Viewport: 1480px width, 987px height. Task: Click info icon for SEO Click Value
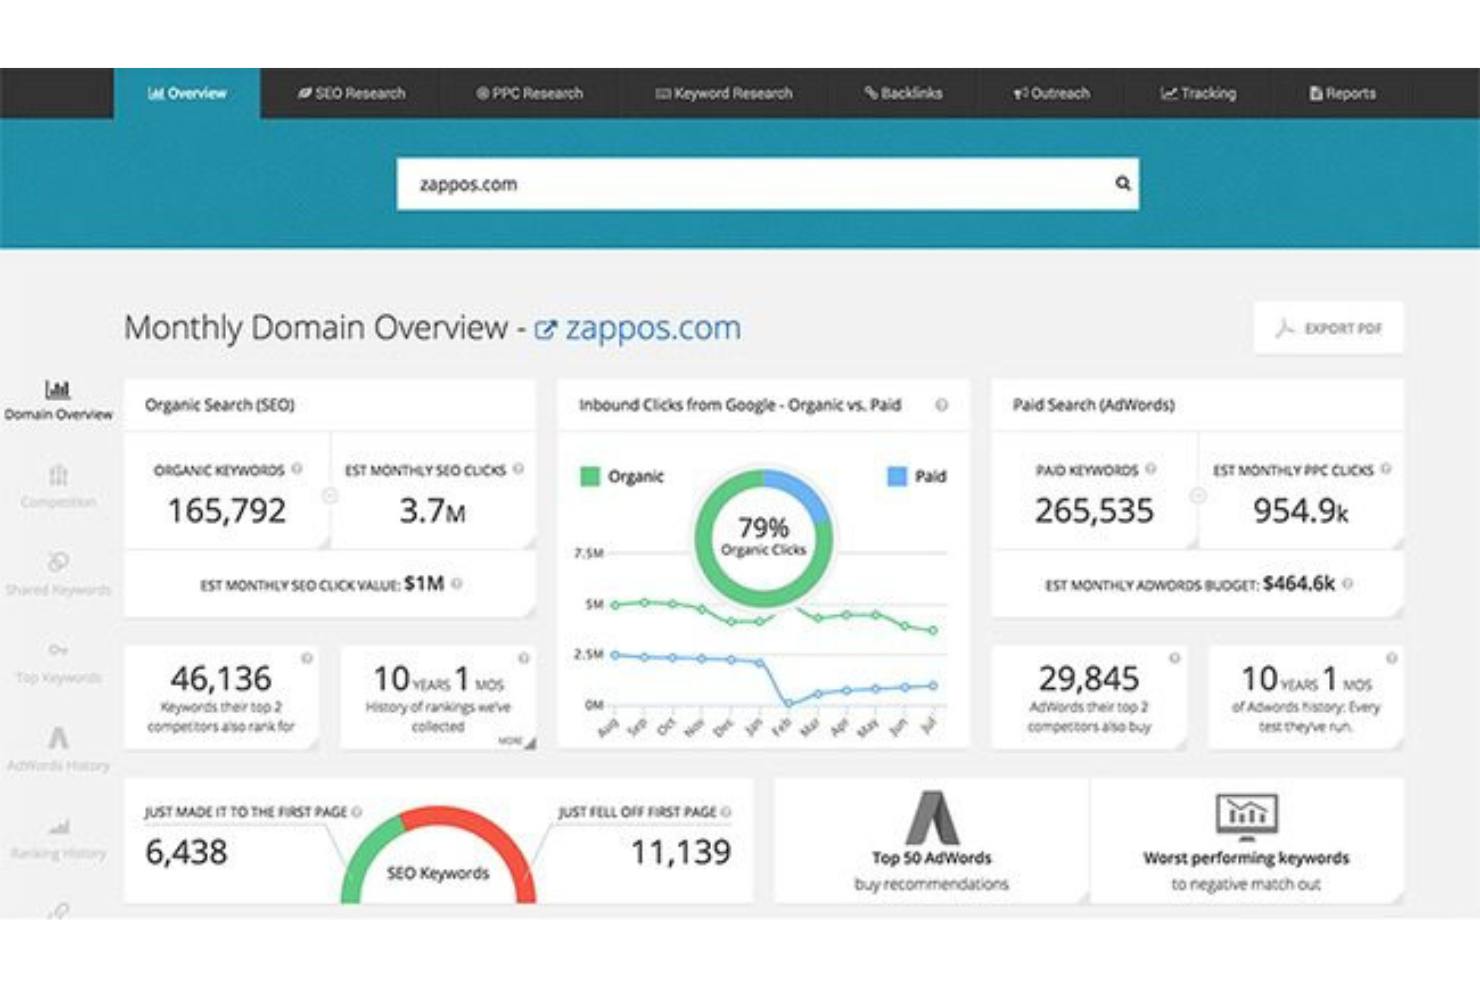(x=456, y=584)
